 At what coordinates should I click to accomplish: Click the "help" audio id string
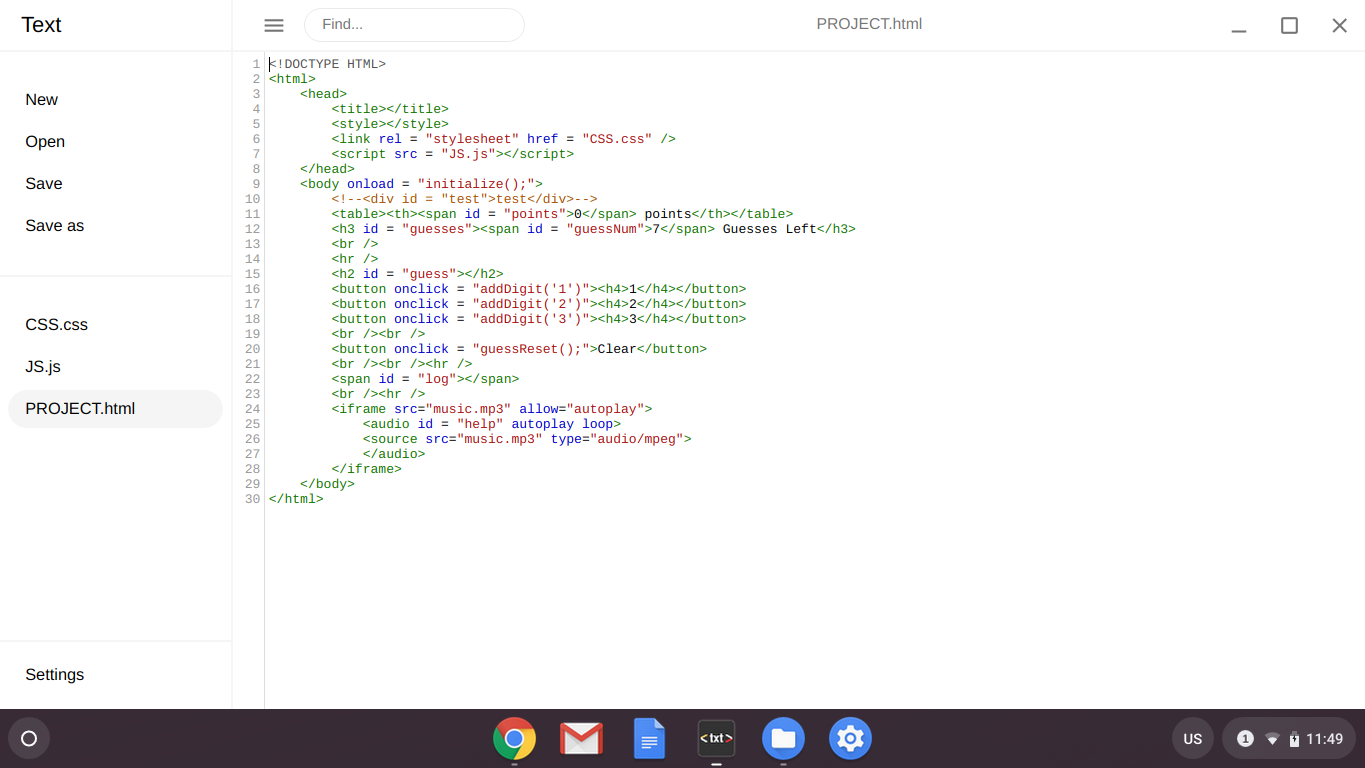[480, 424]
